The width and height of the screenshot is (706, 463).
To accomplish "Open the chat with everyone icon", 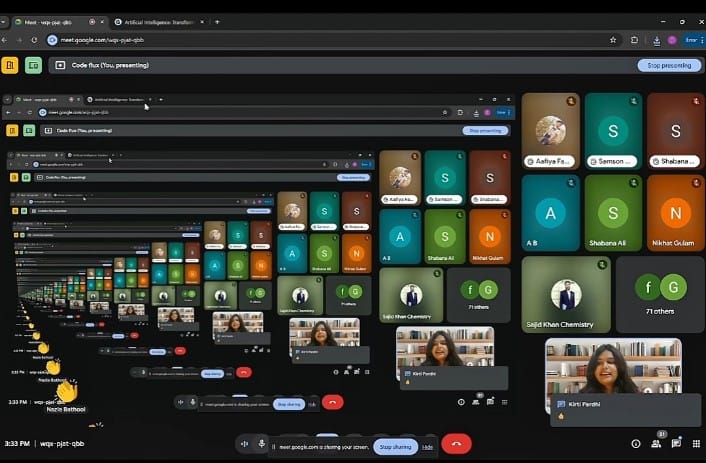I will [676, 444].
